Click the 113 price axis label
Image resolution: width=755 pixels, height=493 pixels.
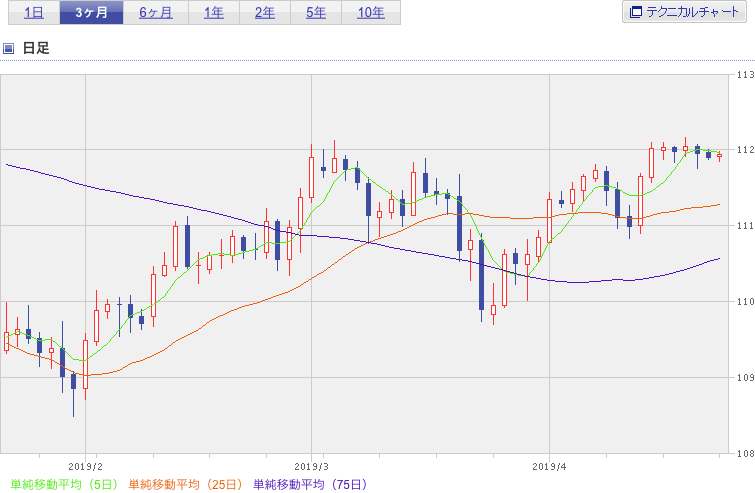[x=745, y=75]
